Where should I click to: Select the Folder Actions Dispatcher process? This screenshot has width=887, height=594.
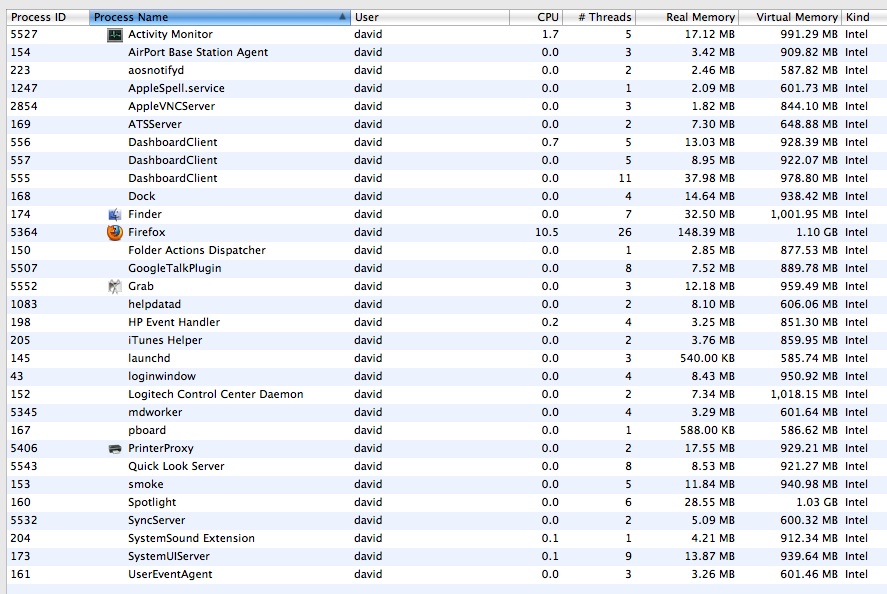[x=196, y=251]
